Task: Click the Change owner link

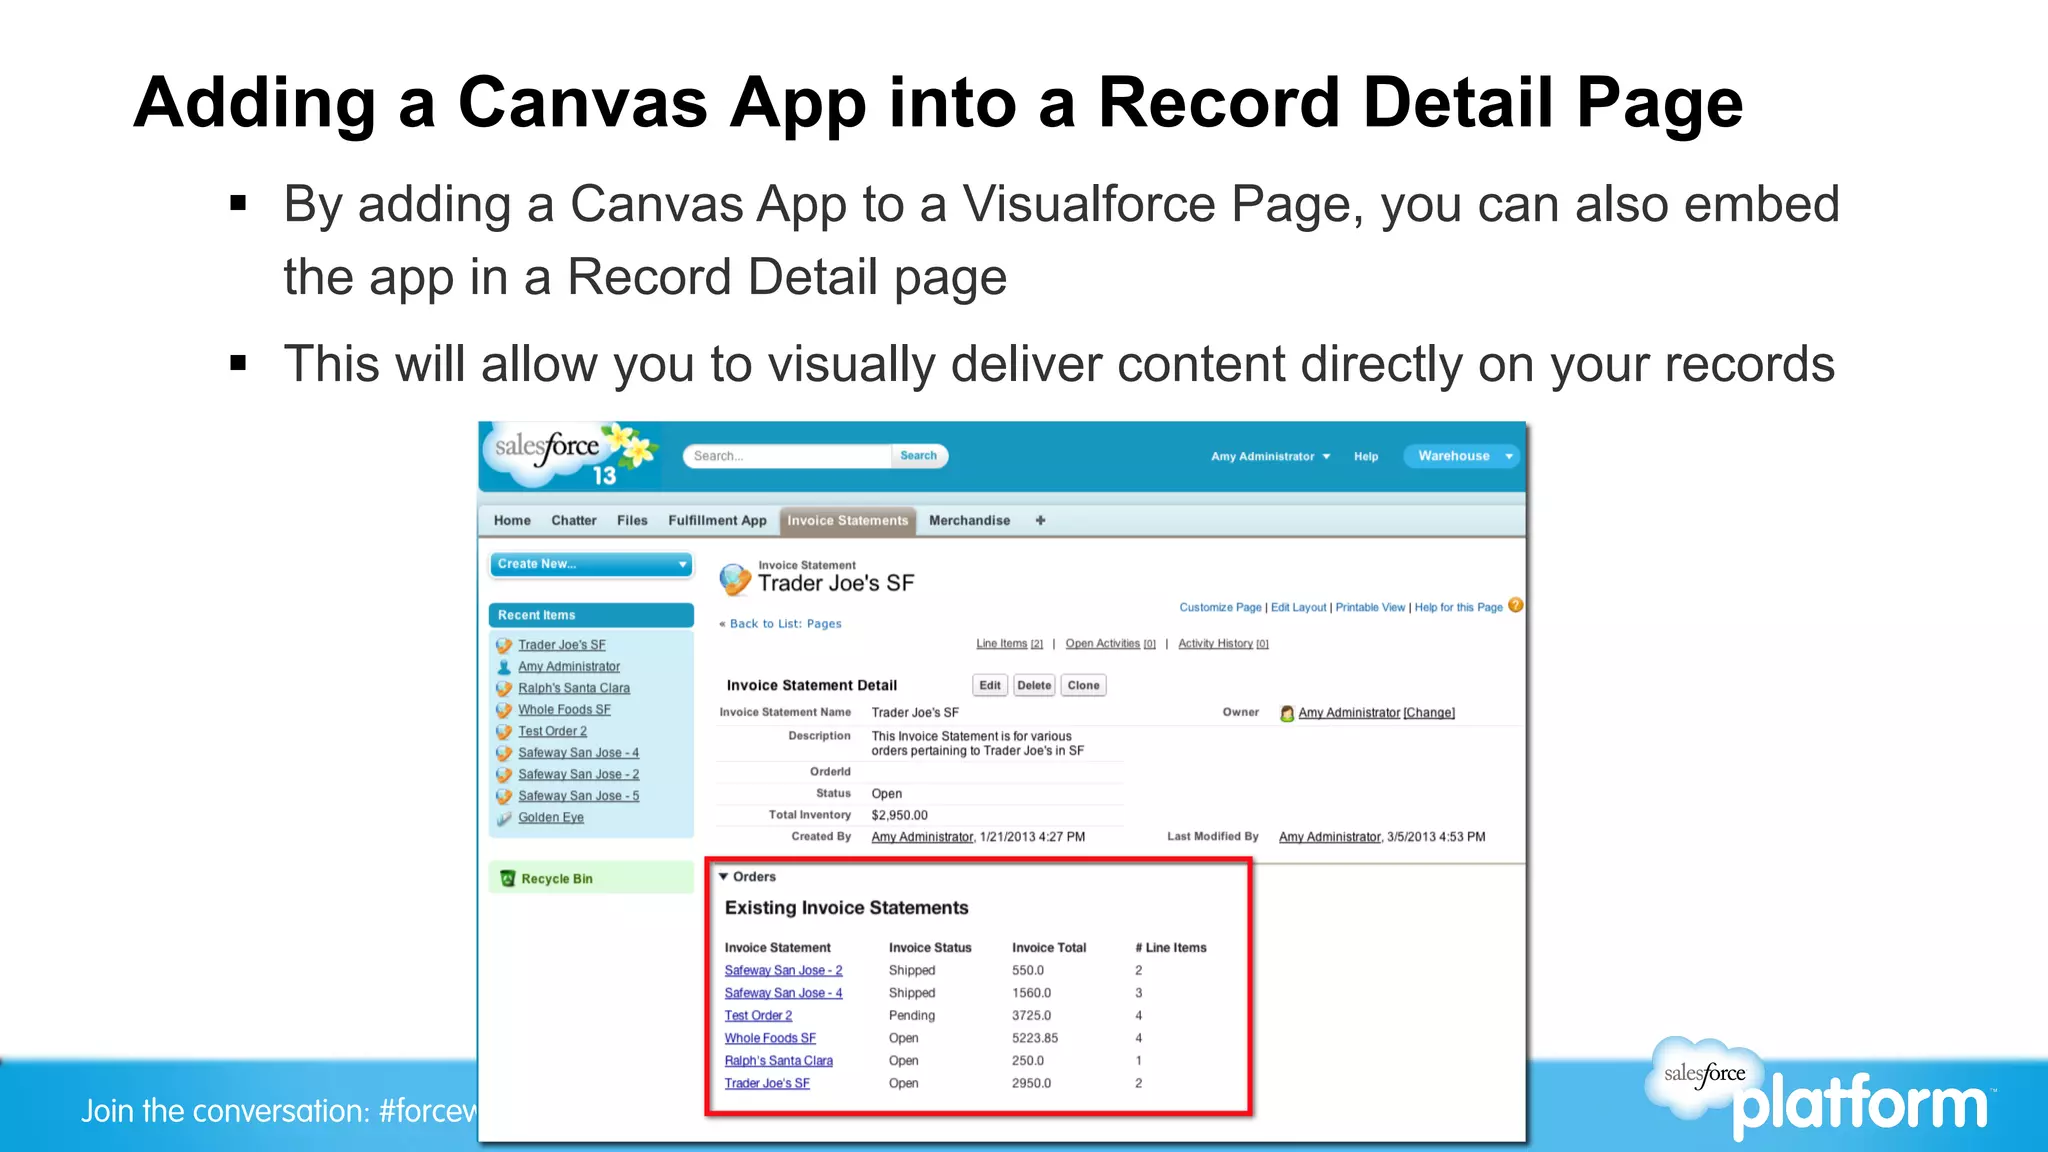Action: tap(1429, 713)
